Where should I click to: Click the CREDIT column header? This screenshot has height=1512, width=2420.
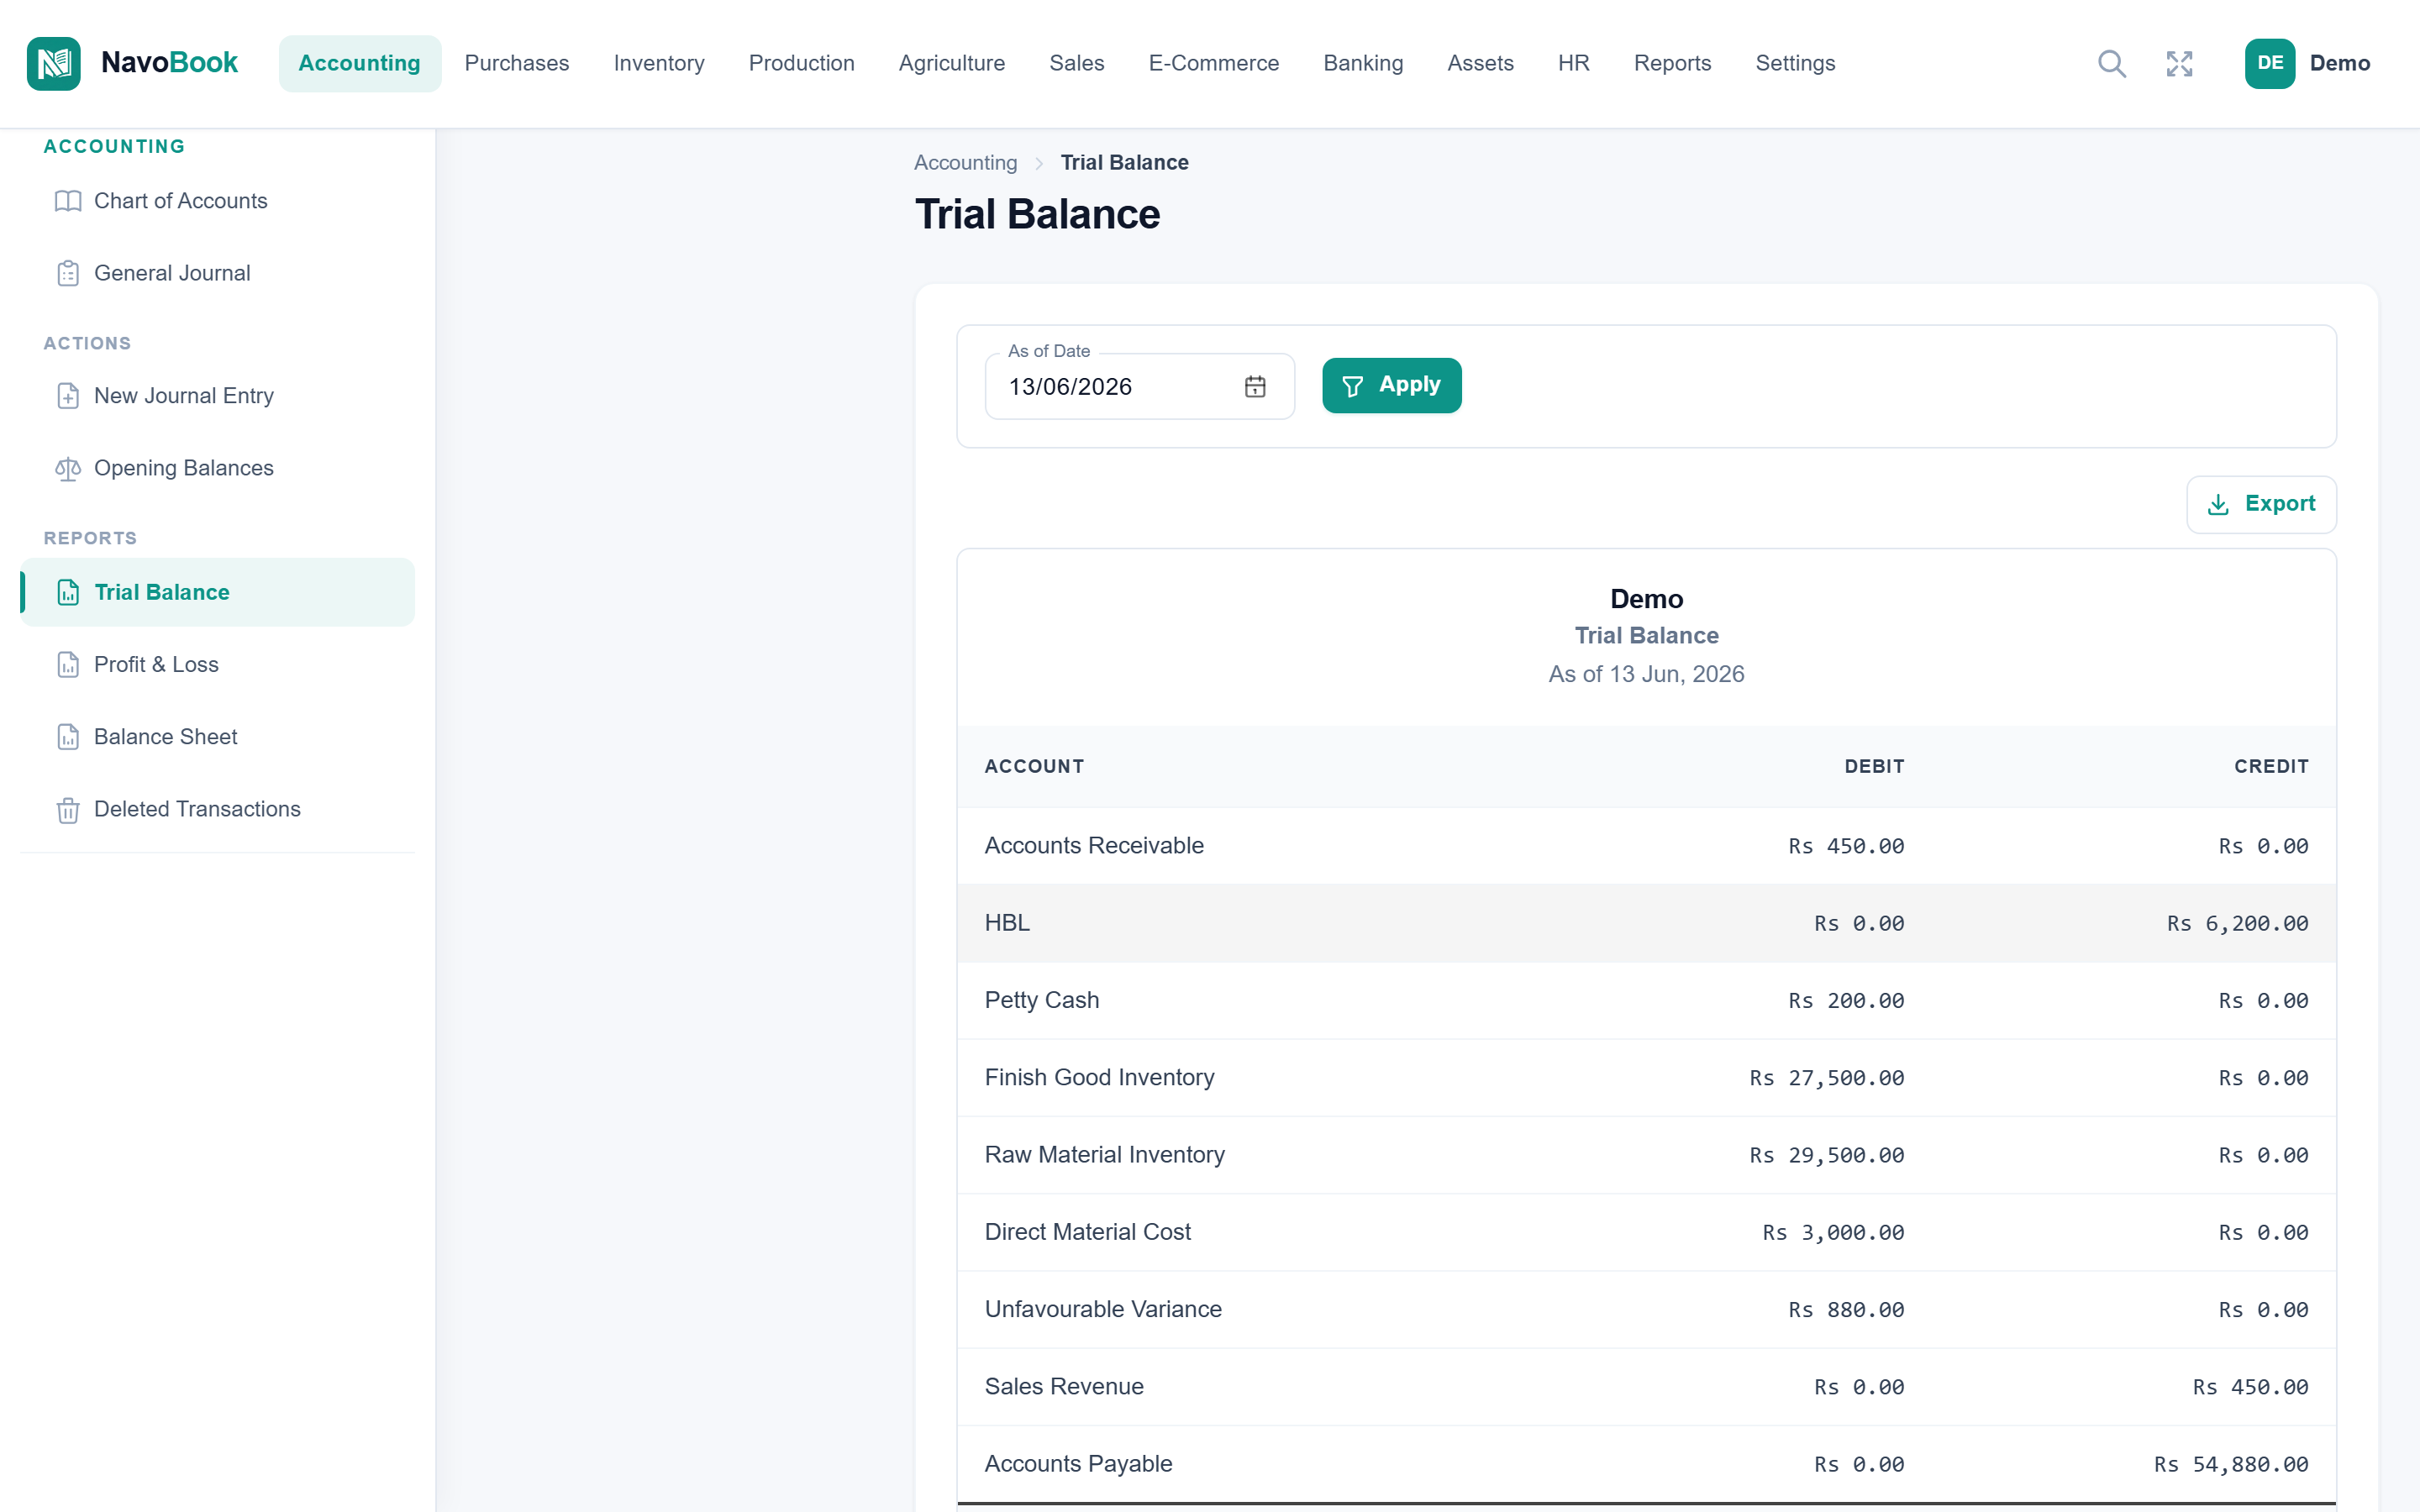coord(2271,766)
